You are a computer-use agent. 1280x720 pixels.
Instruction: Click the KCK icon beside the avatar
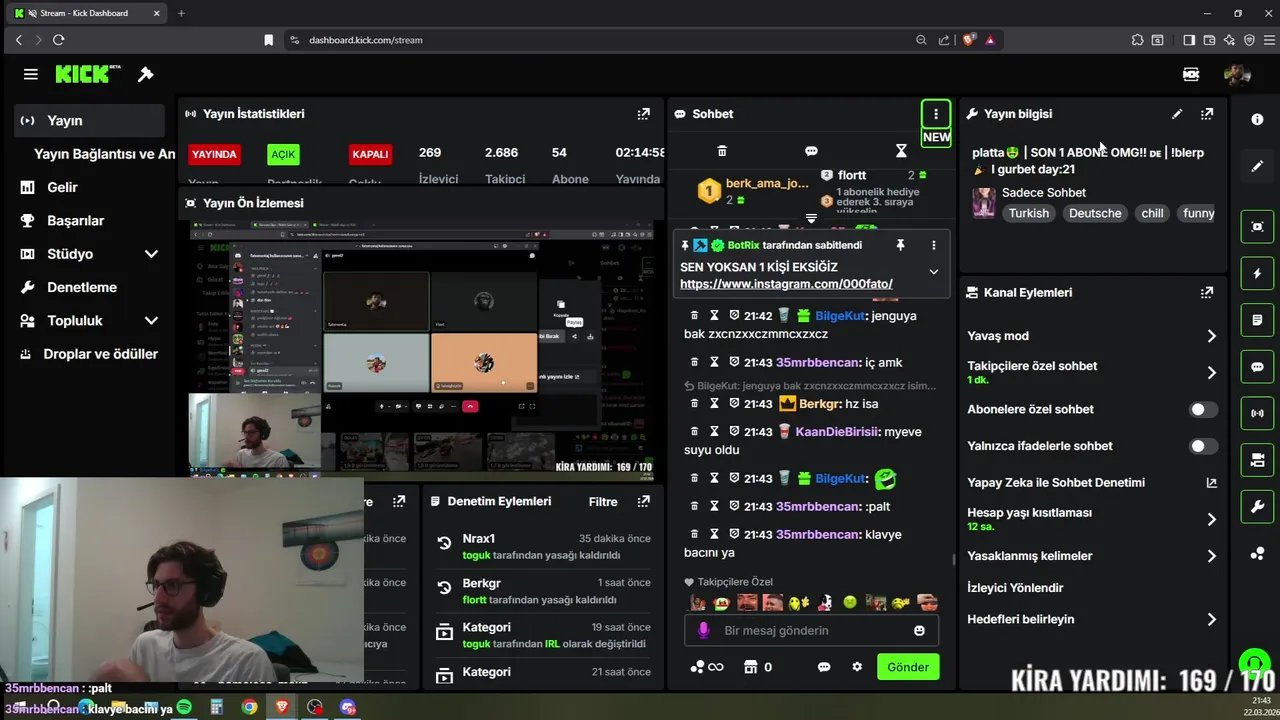1191,74
